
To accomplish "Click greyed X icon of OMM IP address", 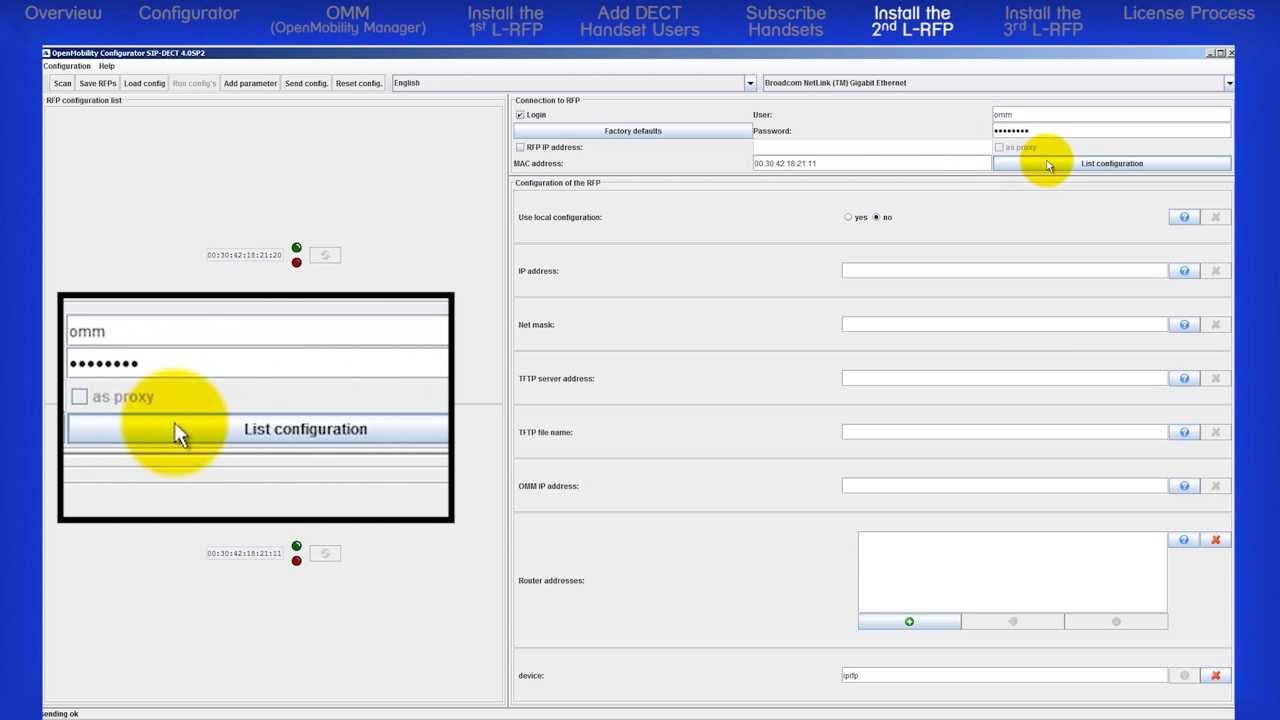I will [1216, 486].
